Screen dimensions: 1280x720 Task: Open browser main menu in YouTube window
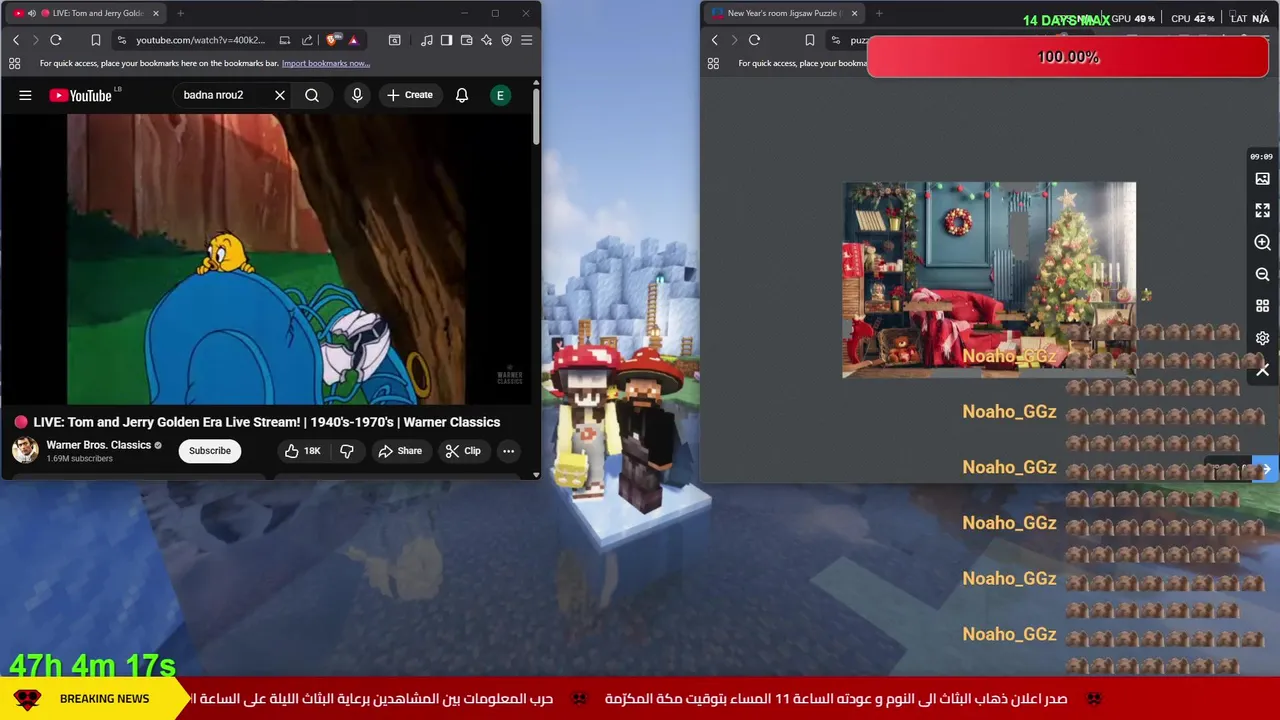click(x=527, y=40)
